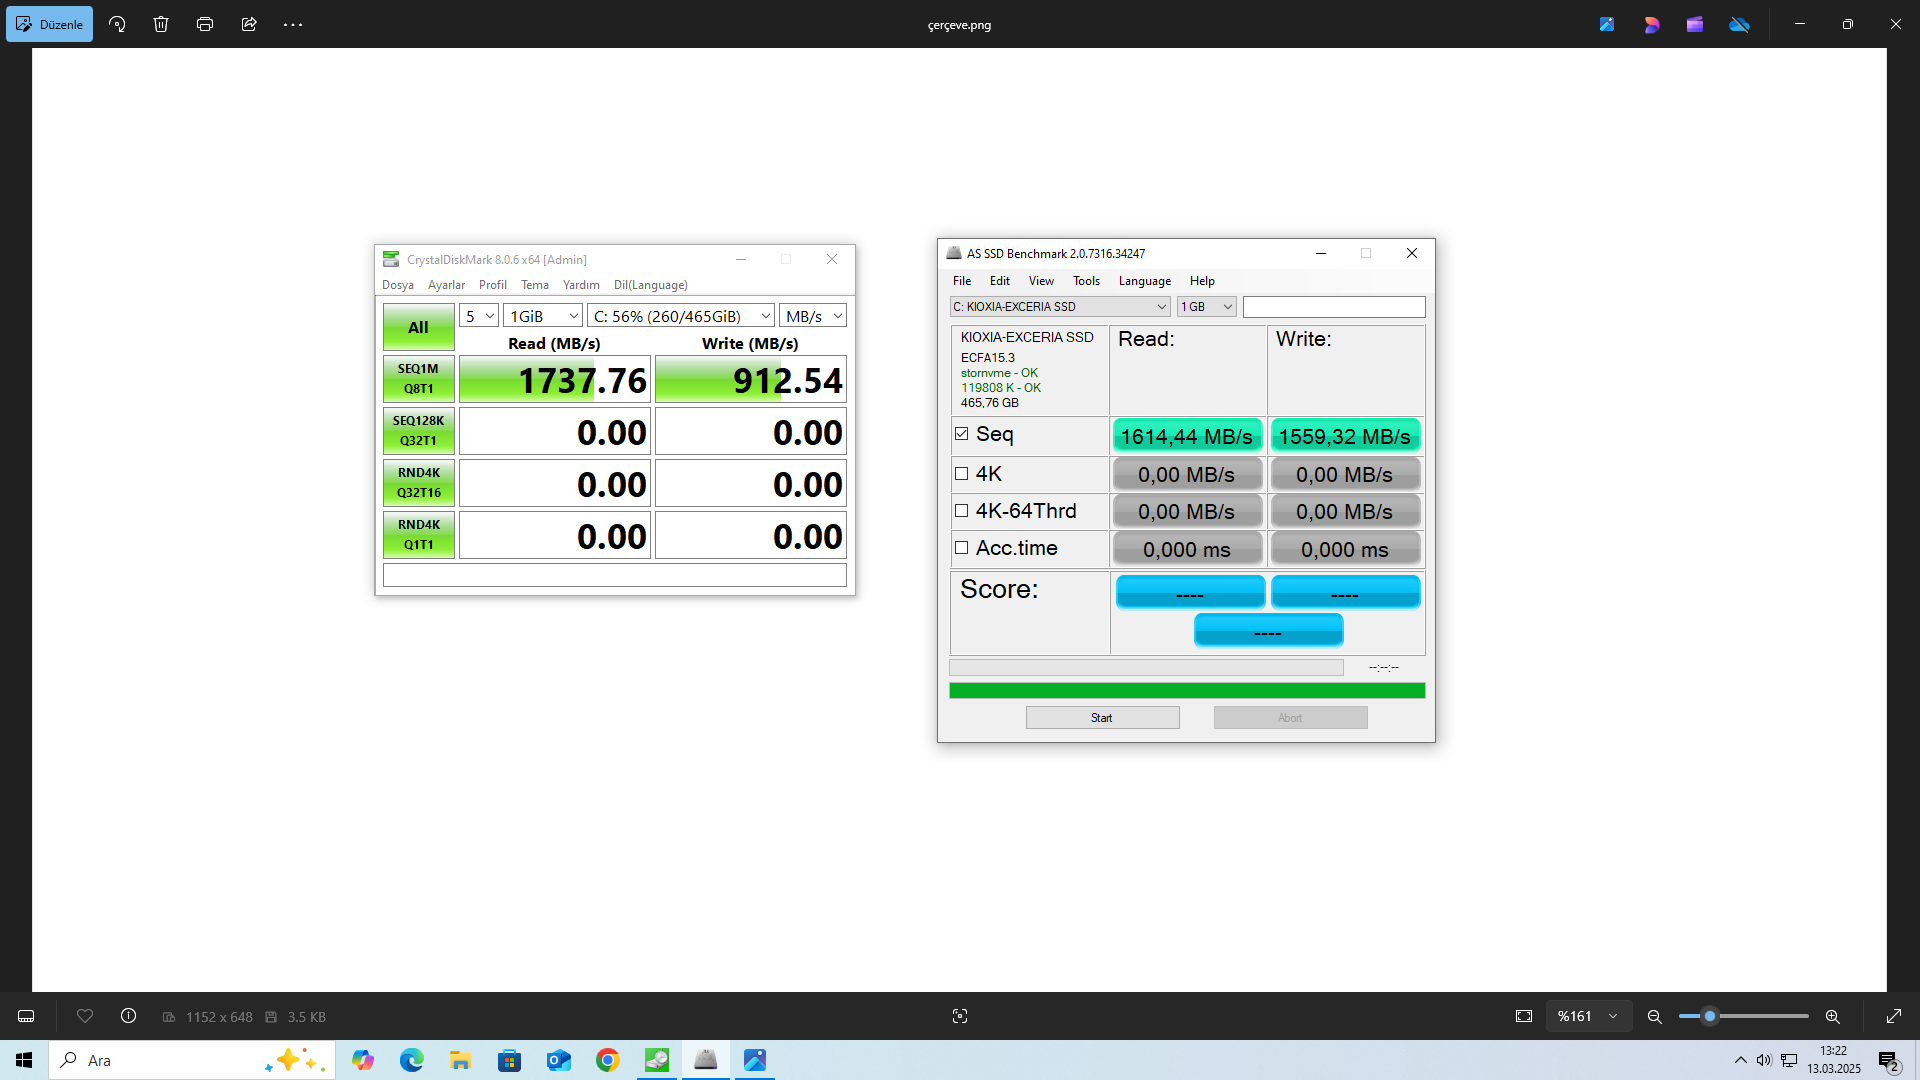Click the visual search scan icon at bottom center
This screenshot has height=1080, width=1920.
(x=960, y=1016)
